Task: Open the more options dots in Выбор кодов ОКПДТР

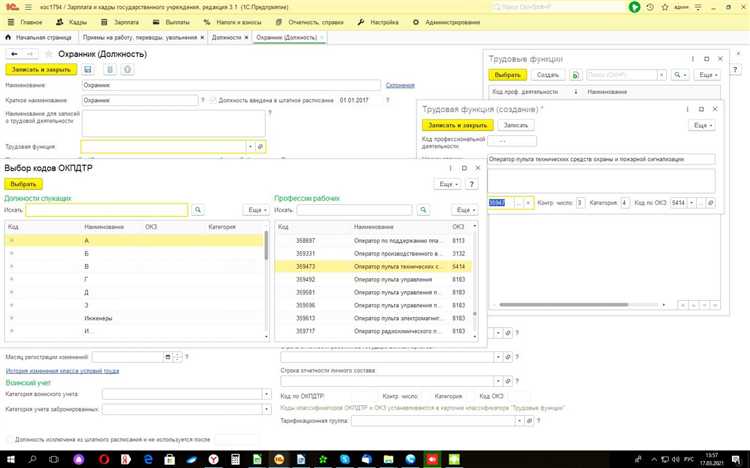Action: tap(450, 168)
